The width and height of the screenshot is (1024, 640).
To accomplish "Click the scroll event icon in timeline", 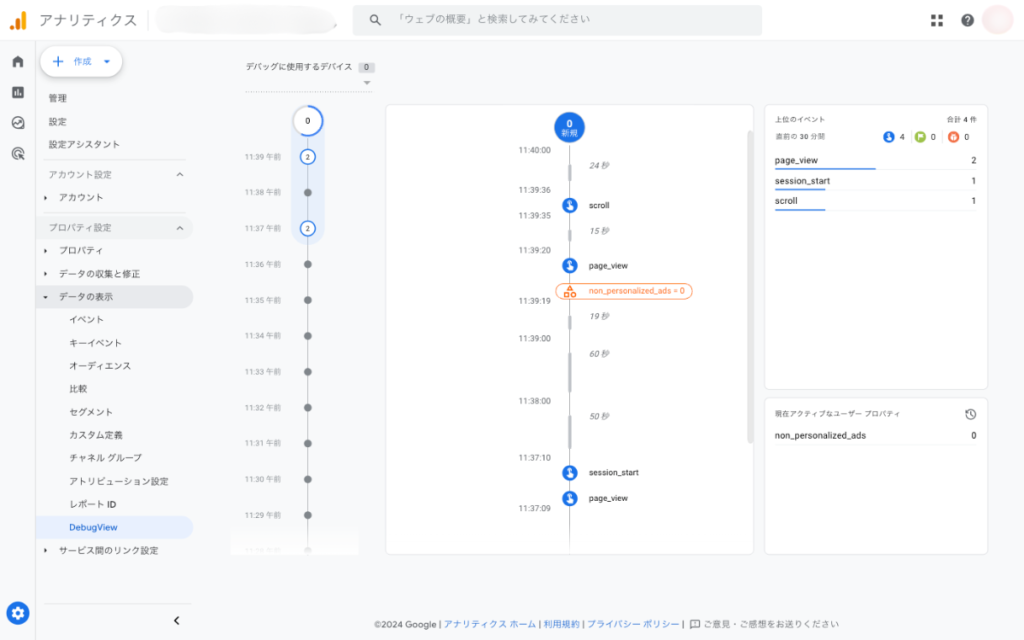I will pyautogui.click(x=569, y=205).
